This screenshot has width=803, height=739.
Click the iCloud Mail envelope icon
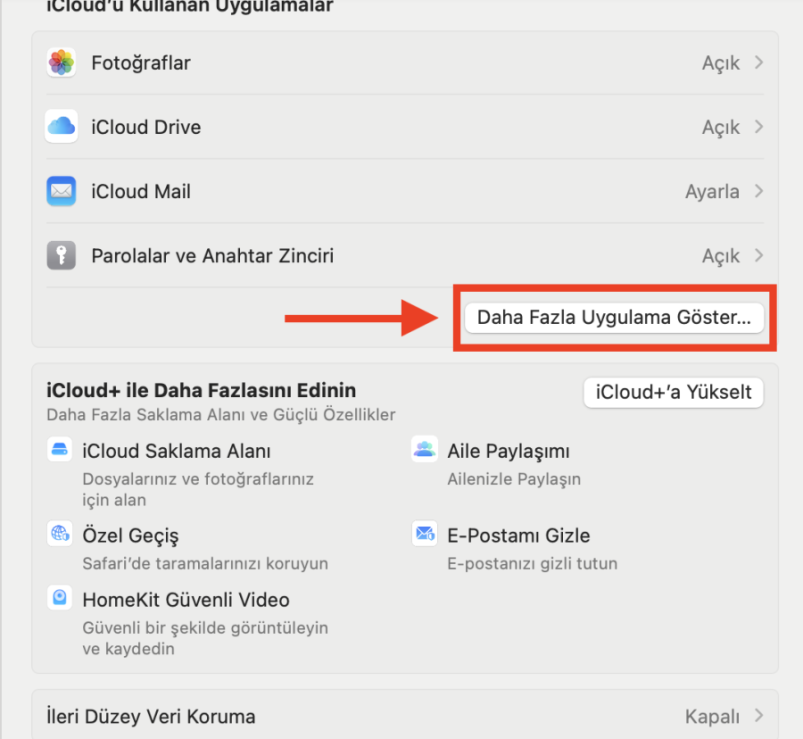pyautogui.click(x=63, y=191)
